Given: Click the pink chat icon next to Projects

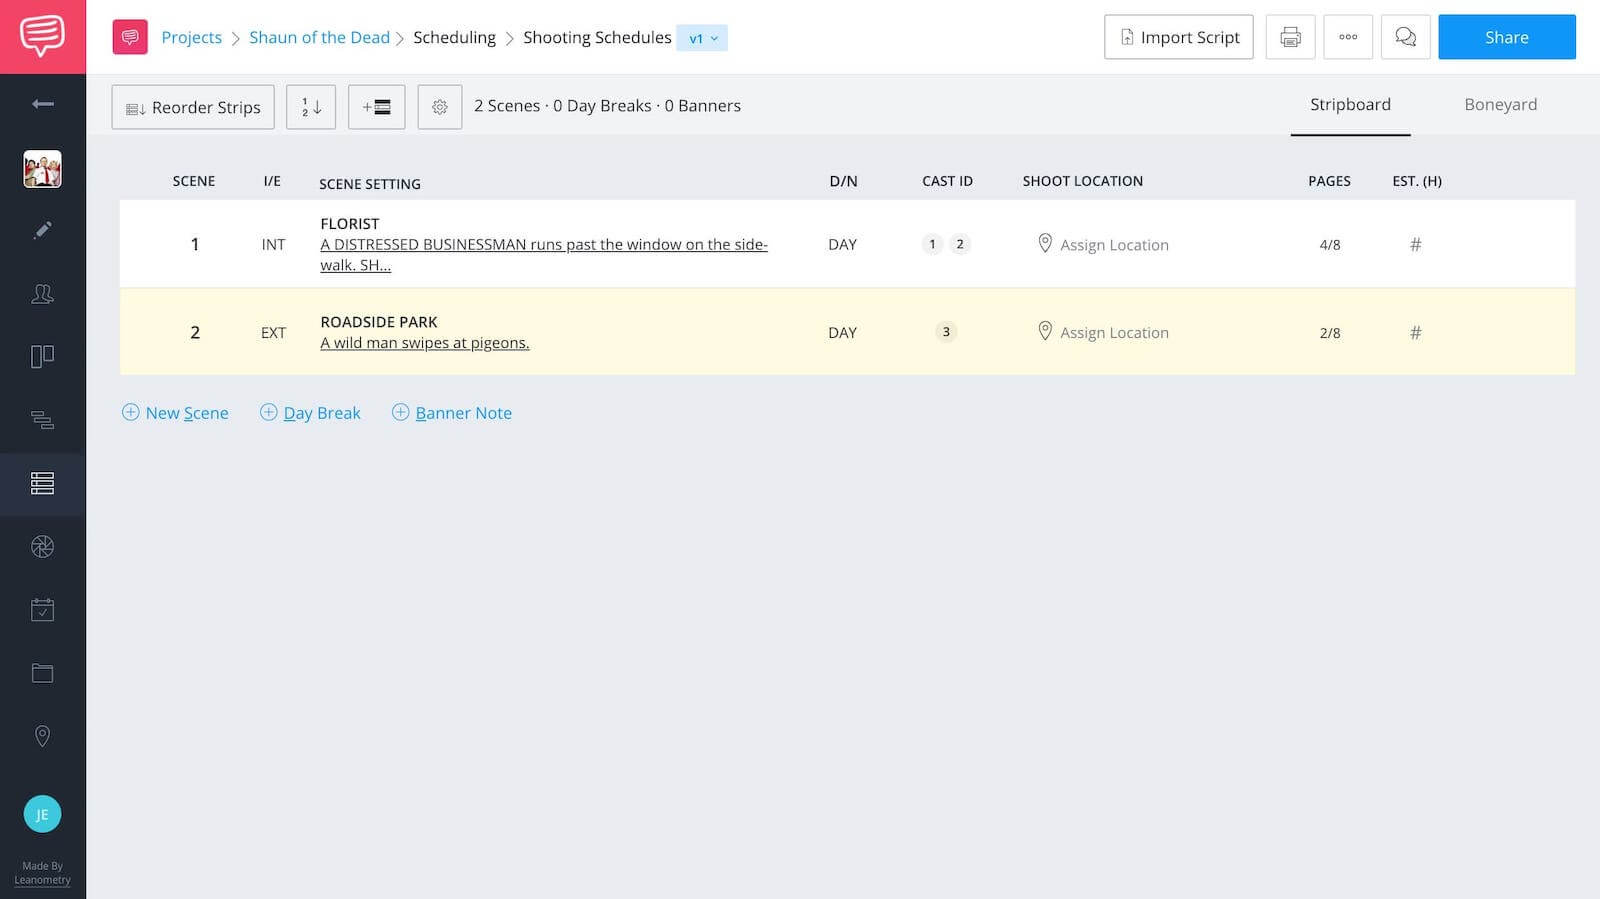Looking at the screenshot, I should (129, 37).
